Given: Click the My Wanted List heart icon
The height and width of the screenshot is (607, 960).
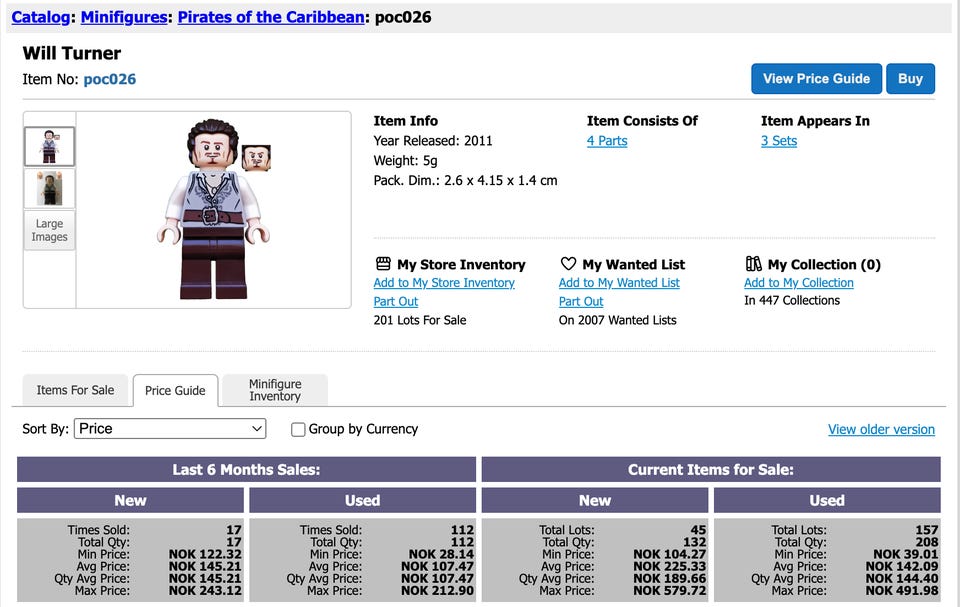Looking at the screenshot, I should point(568,264).
